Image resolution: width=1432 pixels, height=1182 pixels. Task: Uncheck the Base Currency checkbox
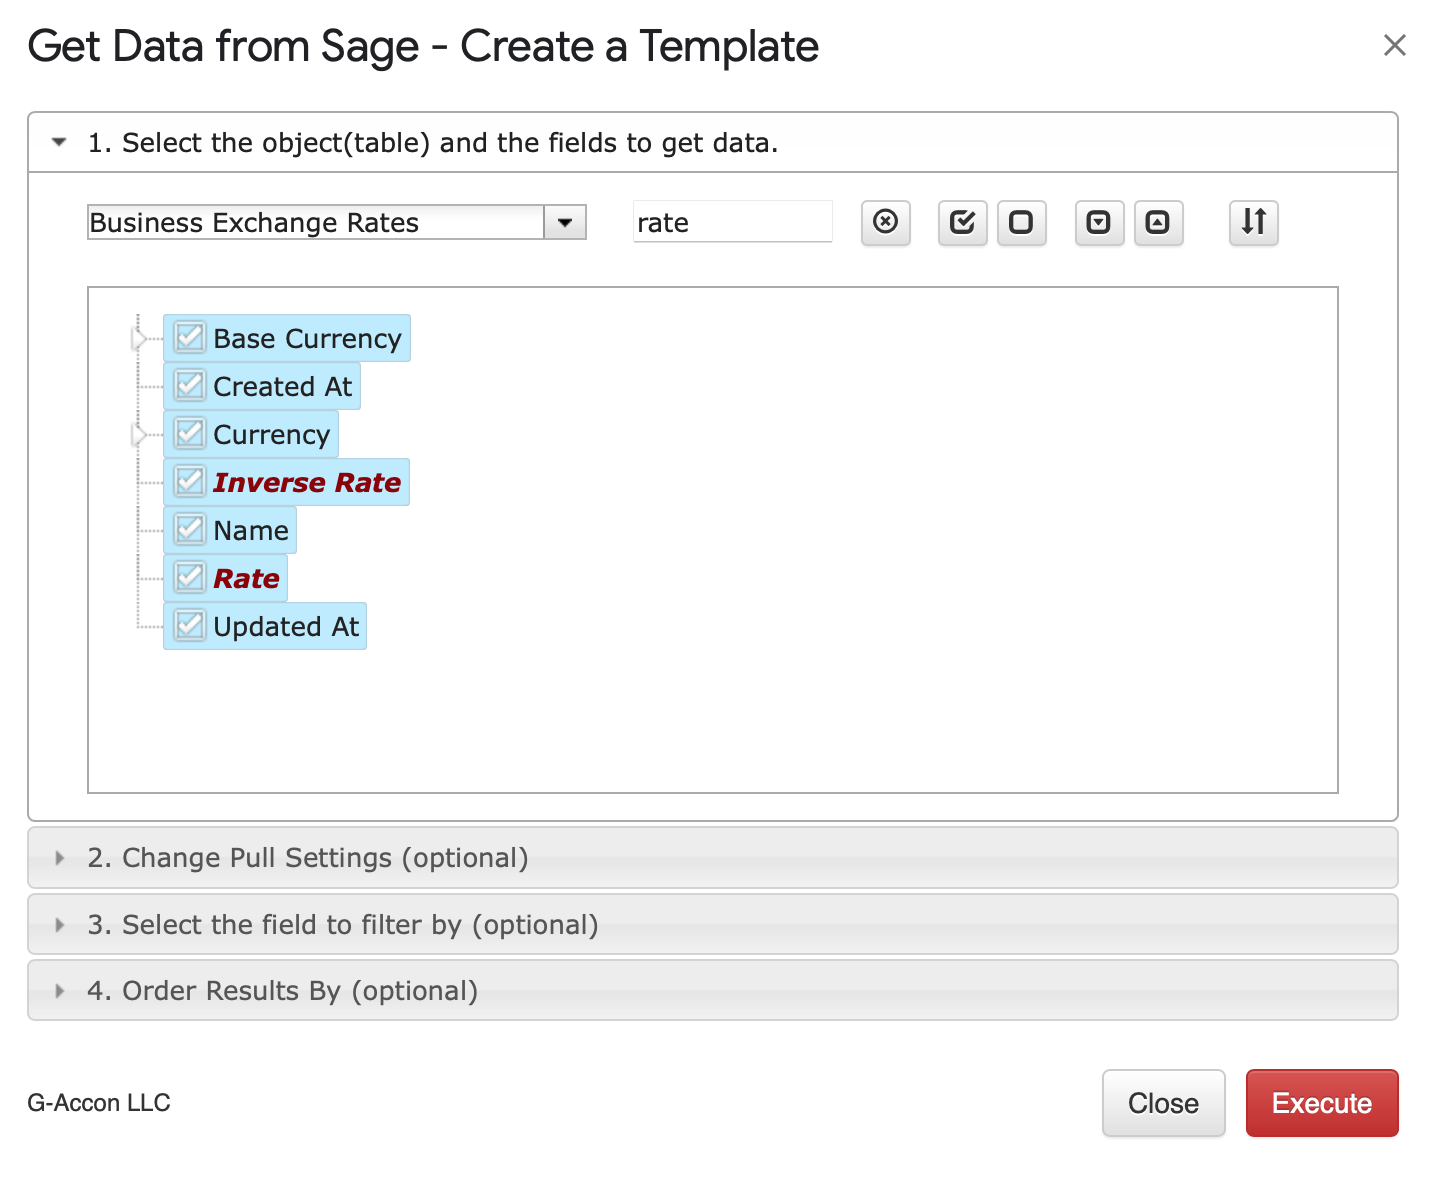[189, 338]
